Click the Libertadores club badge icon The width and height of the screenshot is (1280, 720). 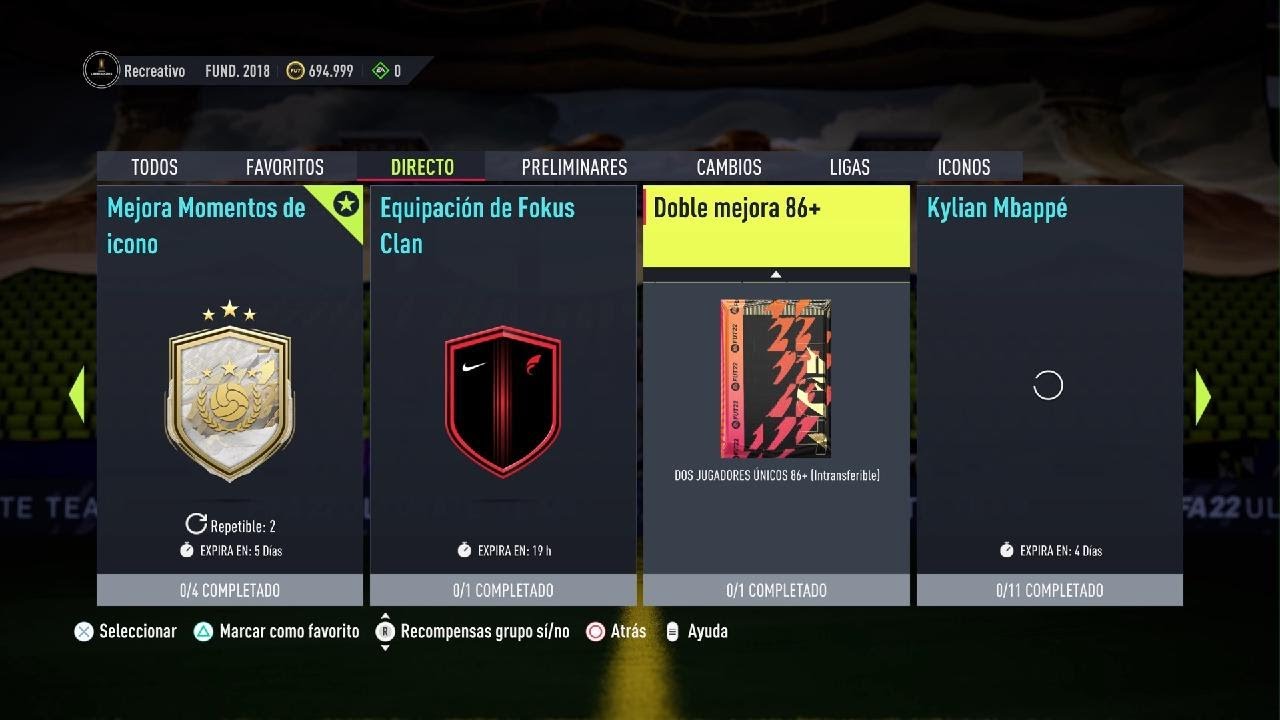point(101,70)
